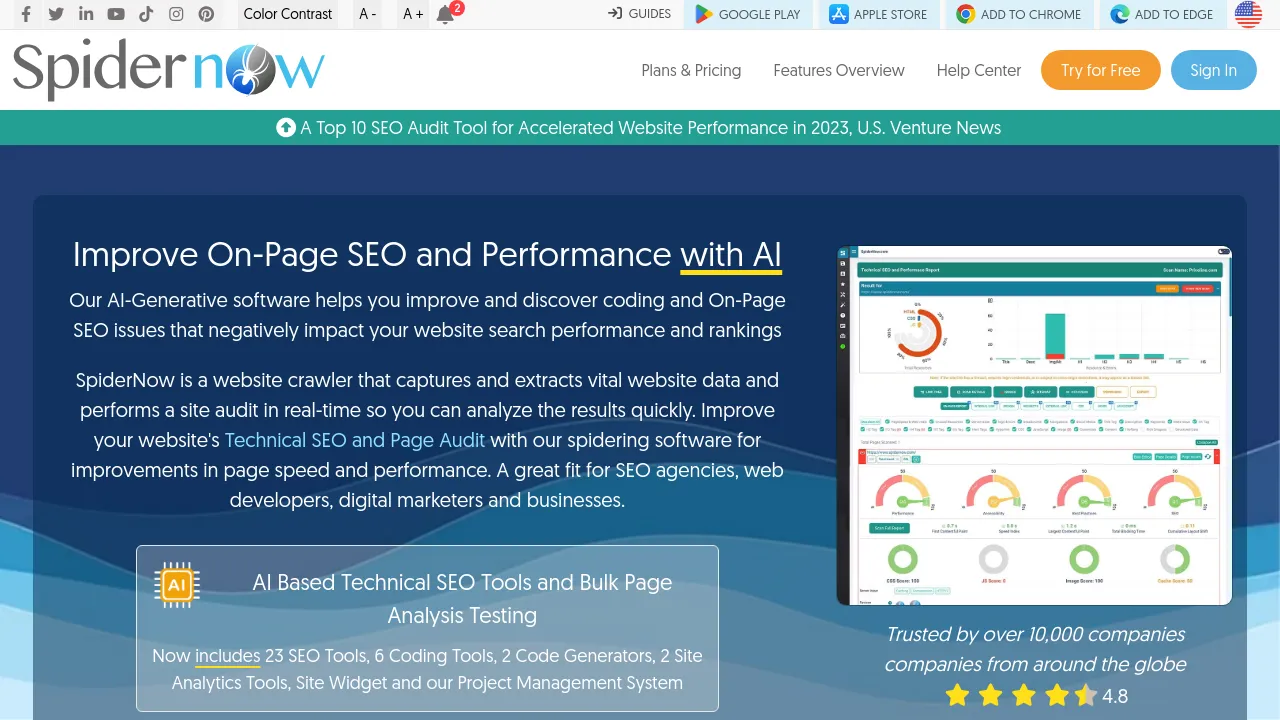Click Add to Edge button
This screenshot has height=720, width=1280.
pos(1162,14)
